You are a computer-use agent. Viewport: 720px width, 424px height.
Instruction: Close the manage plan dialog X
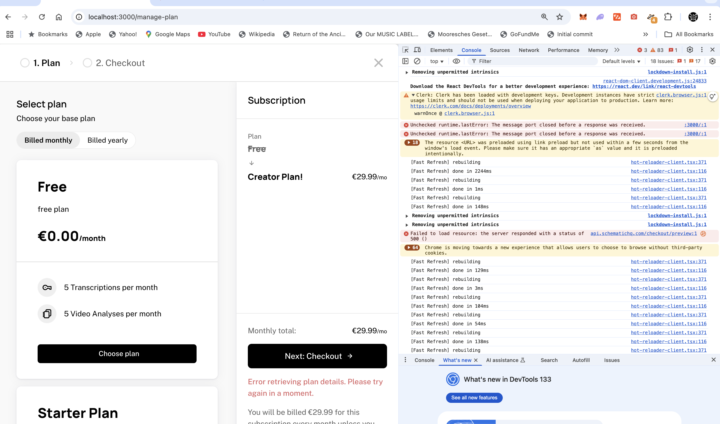pos(378,62)
